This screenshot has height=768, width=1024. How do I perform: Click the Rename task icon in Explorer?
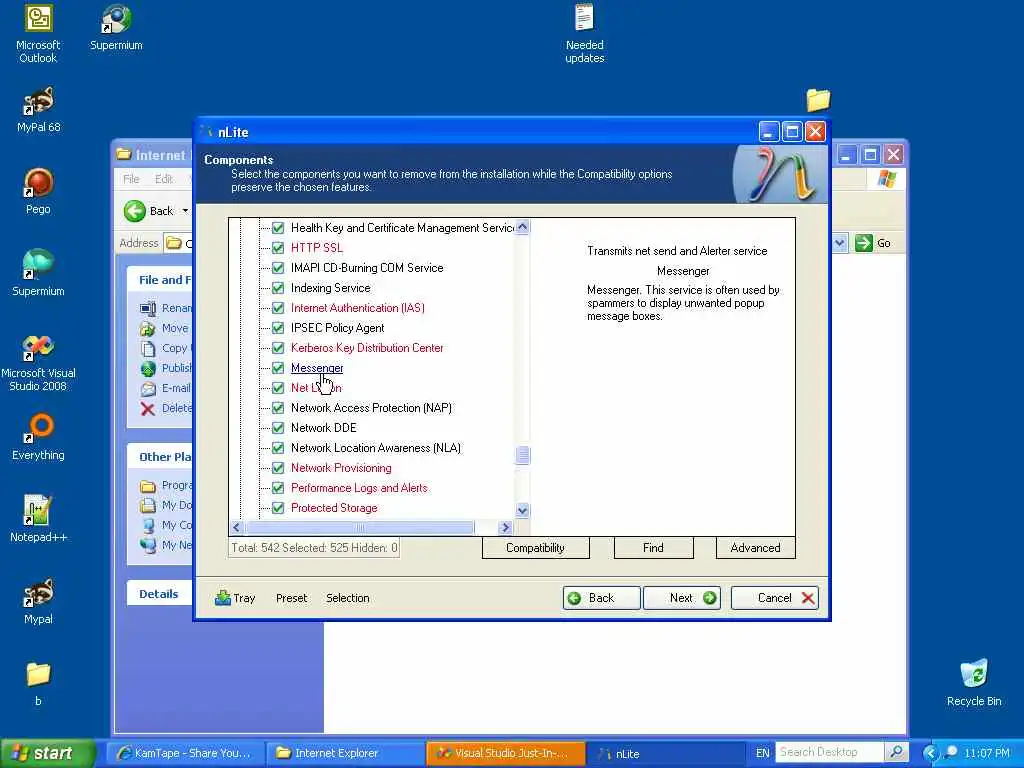[148, 308]
